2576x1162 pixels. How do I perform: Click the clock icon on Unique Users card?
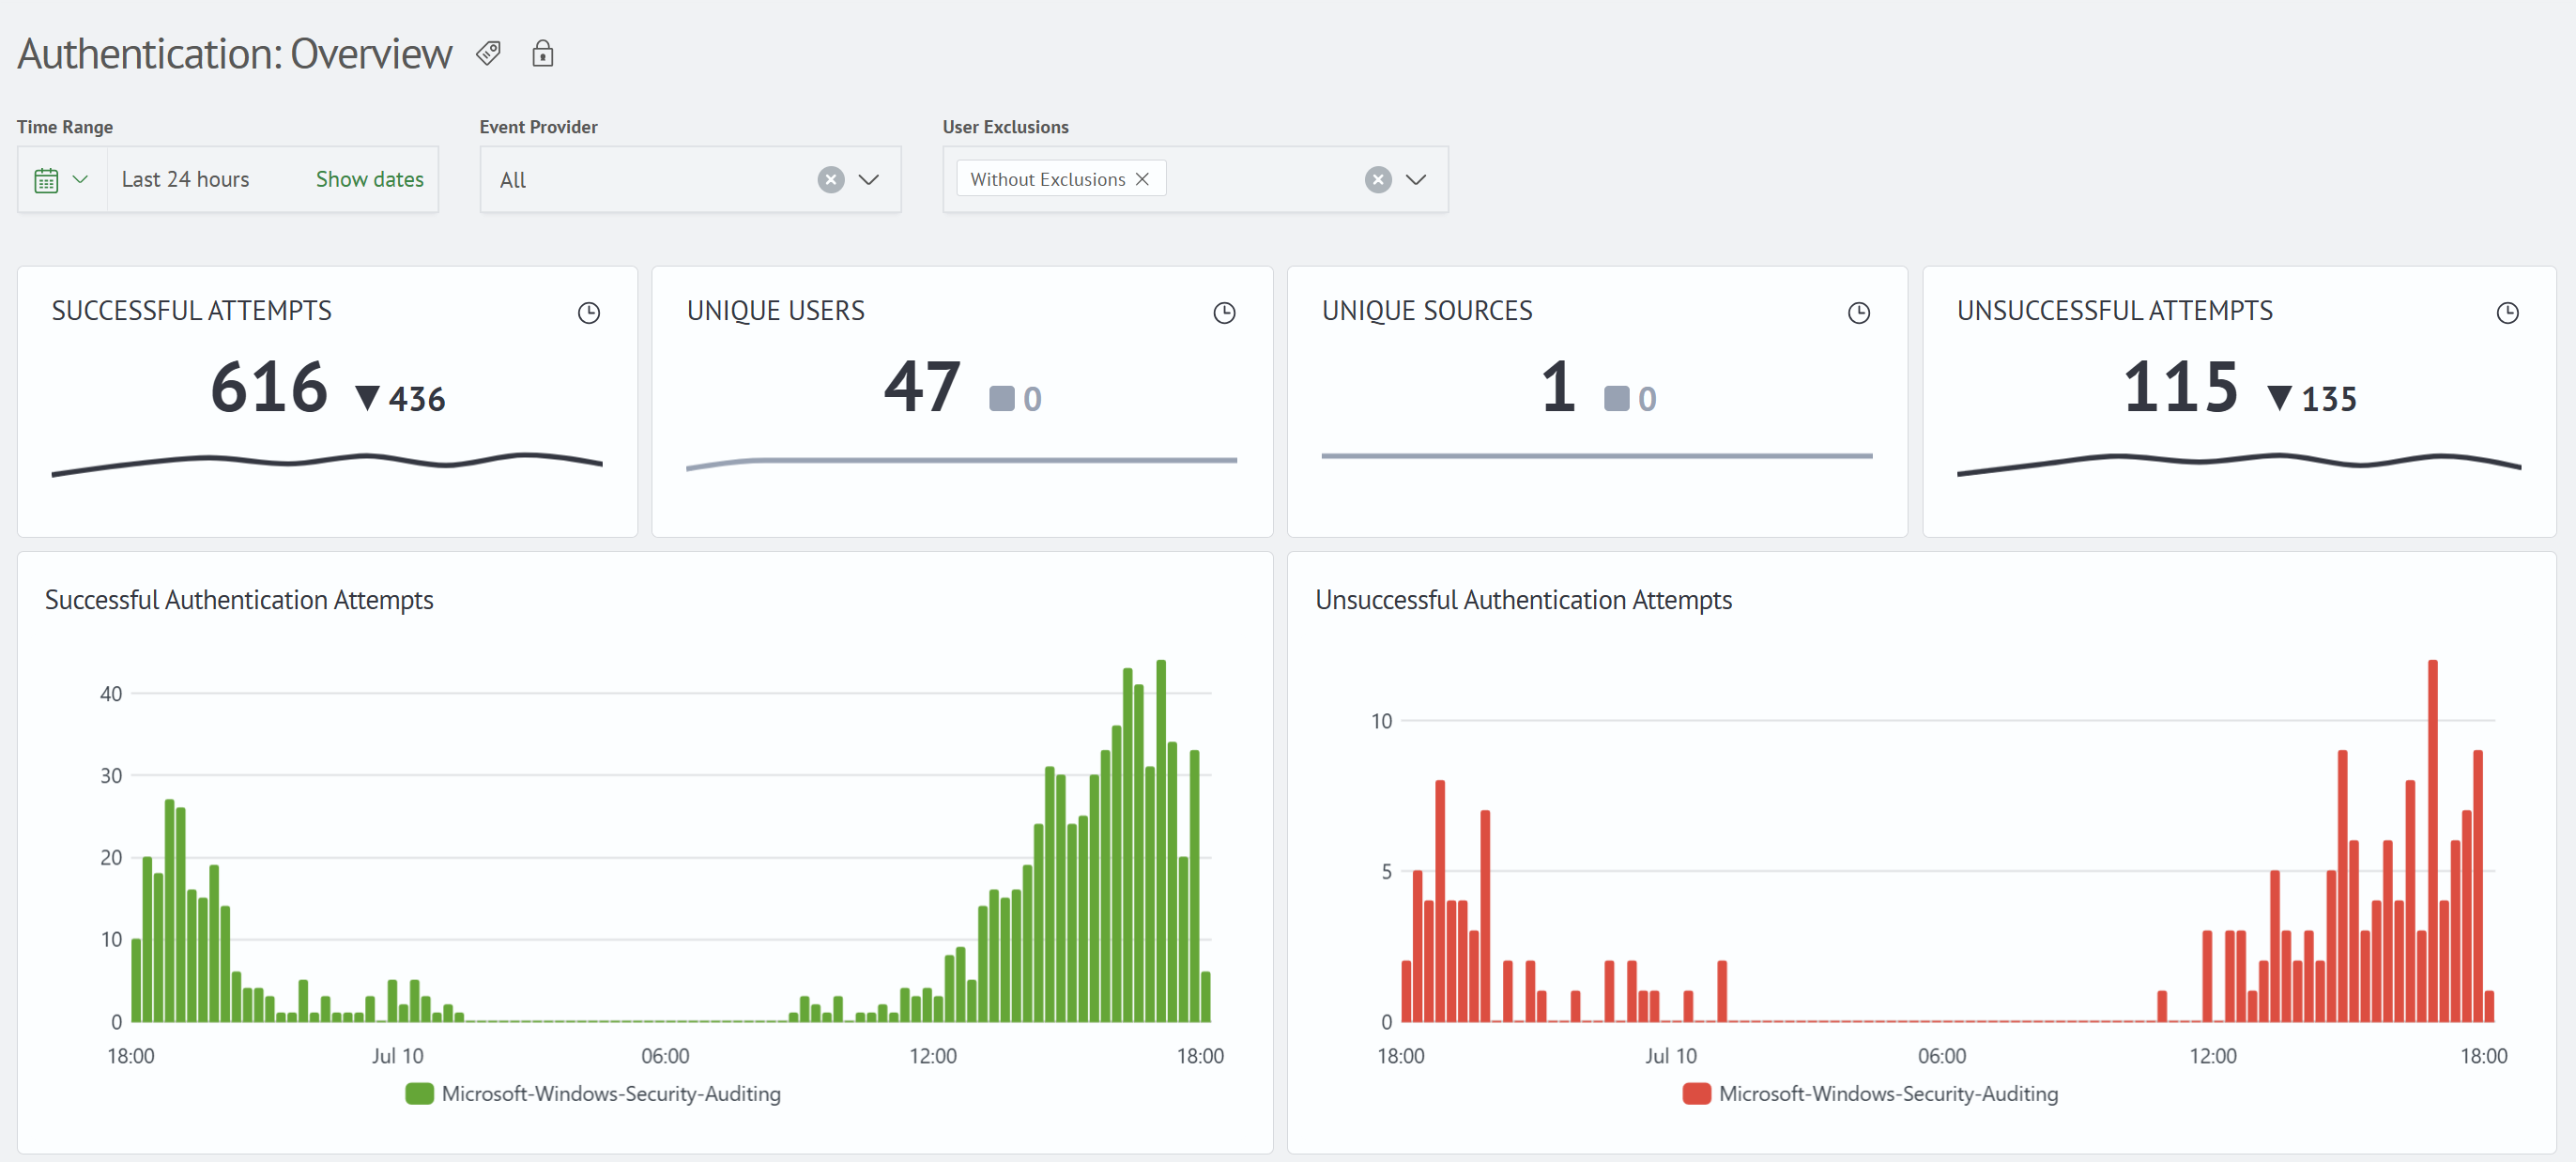[1224, 313]
